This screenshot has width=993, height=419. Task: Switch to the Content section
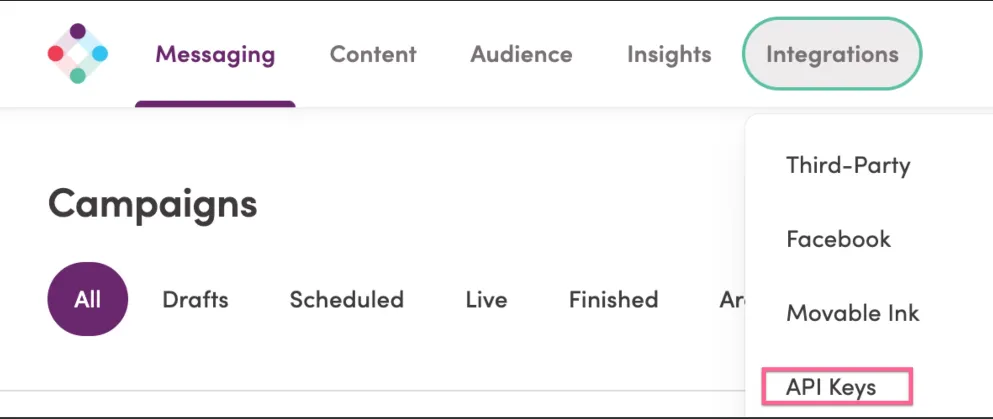373,54
